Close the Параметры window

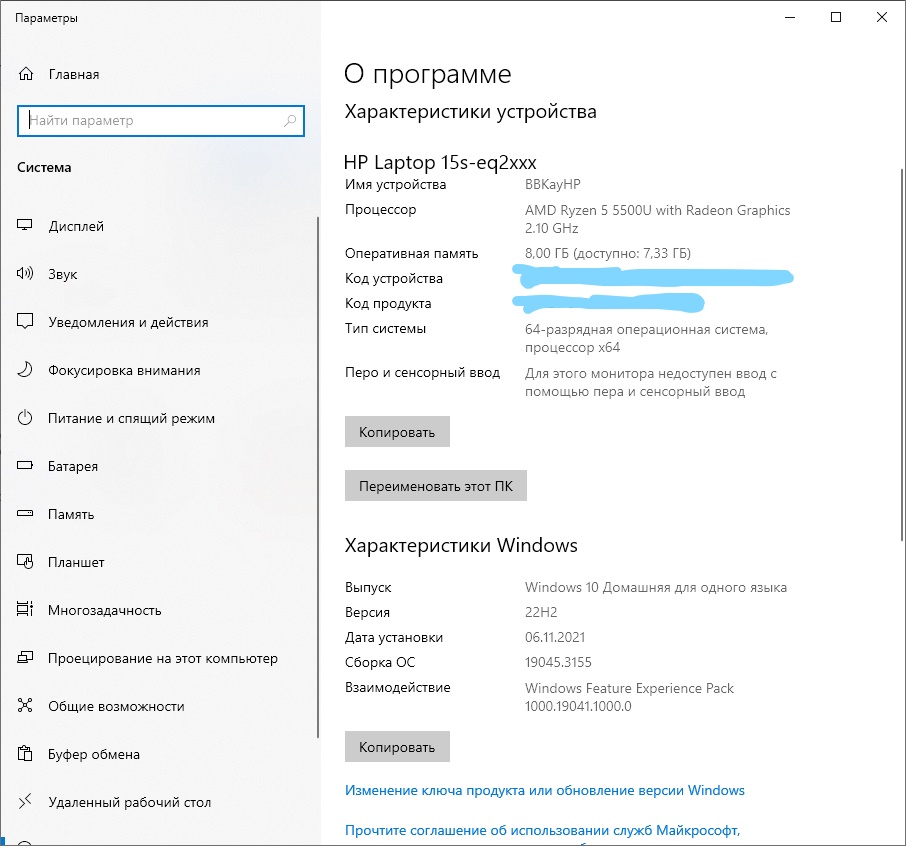(882, 17)
